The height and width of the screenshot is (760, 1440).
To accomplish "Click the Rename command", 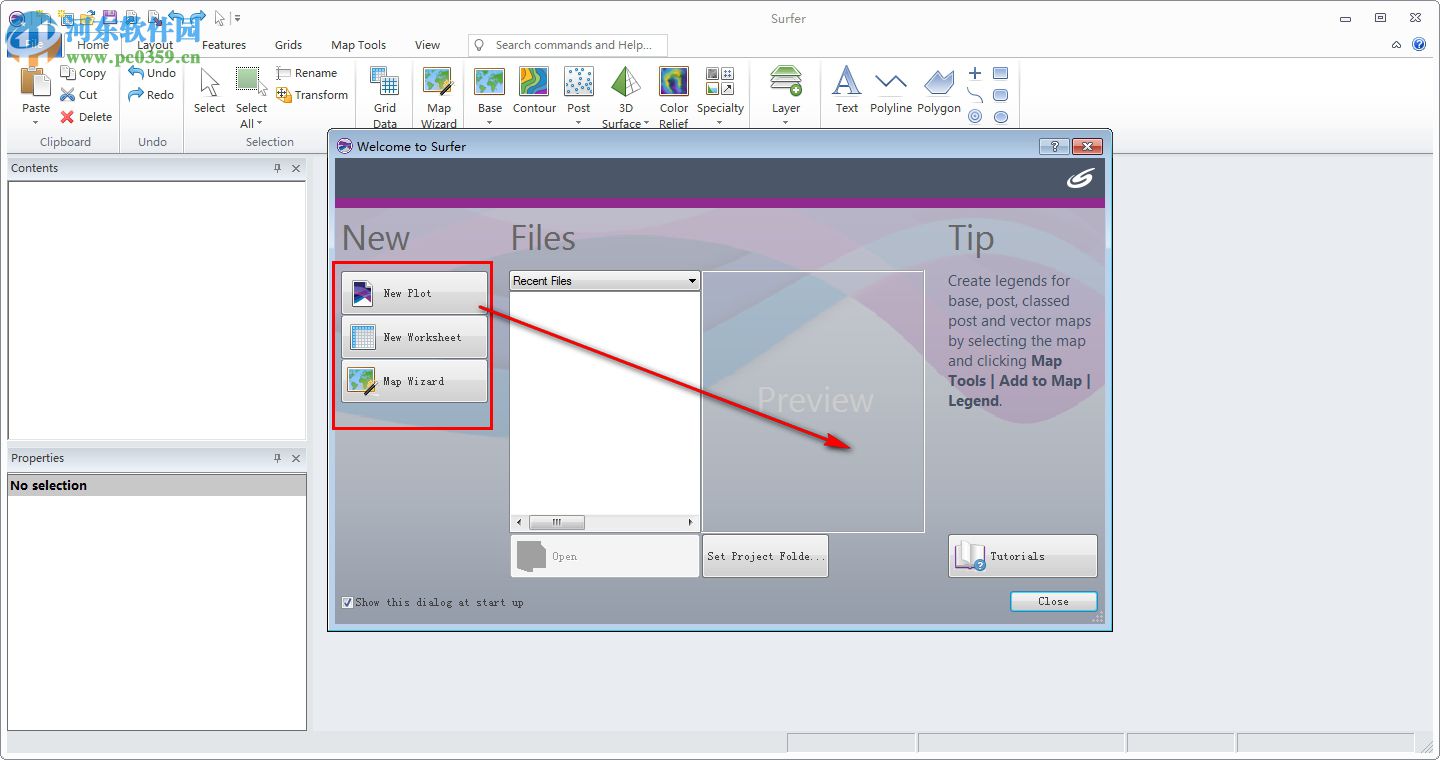I will click(306, 73).
